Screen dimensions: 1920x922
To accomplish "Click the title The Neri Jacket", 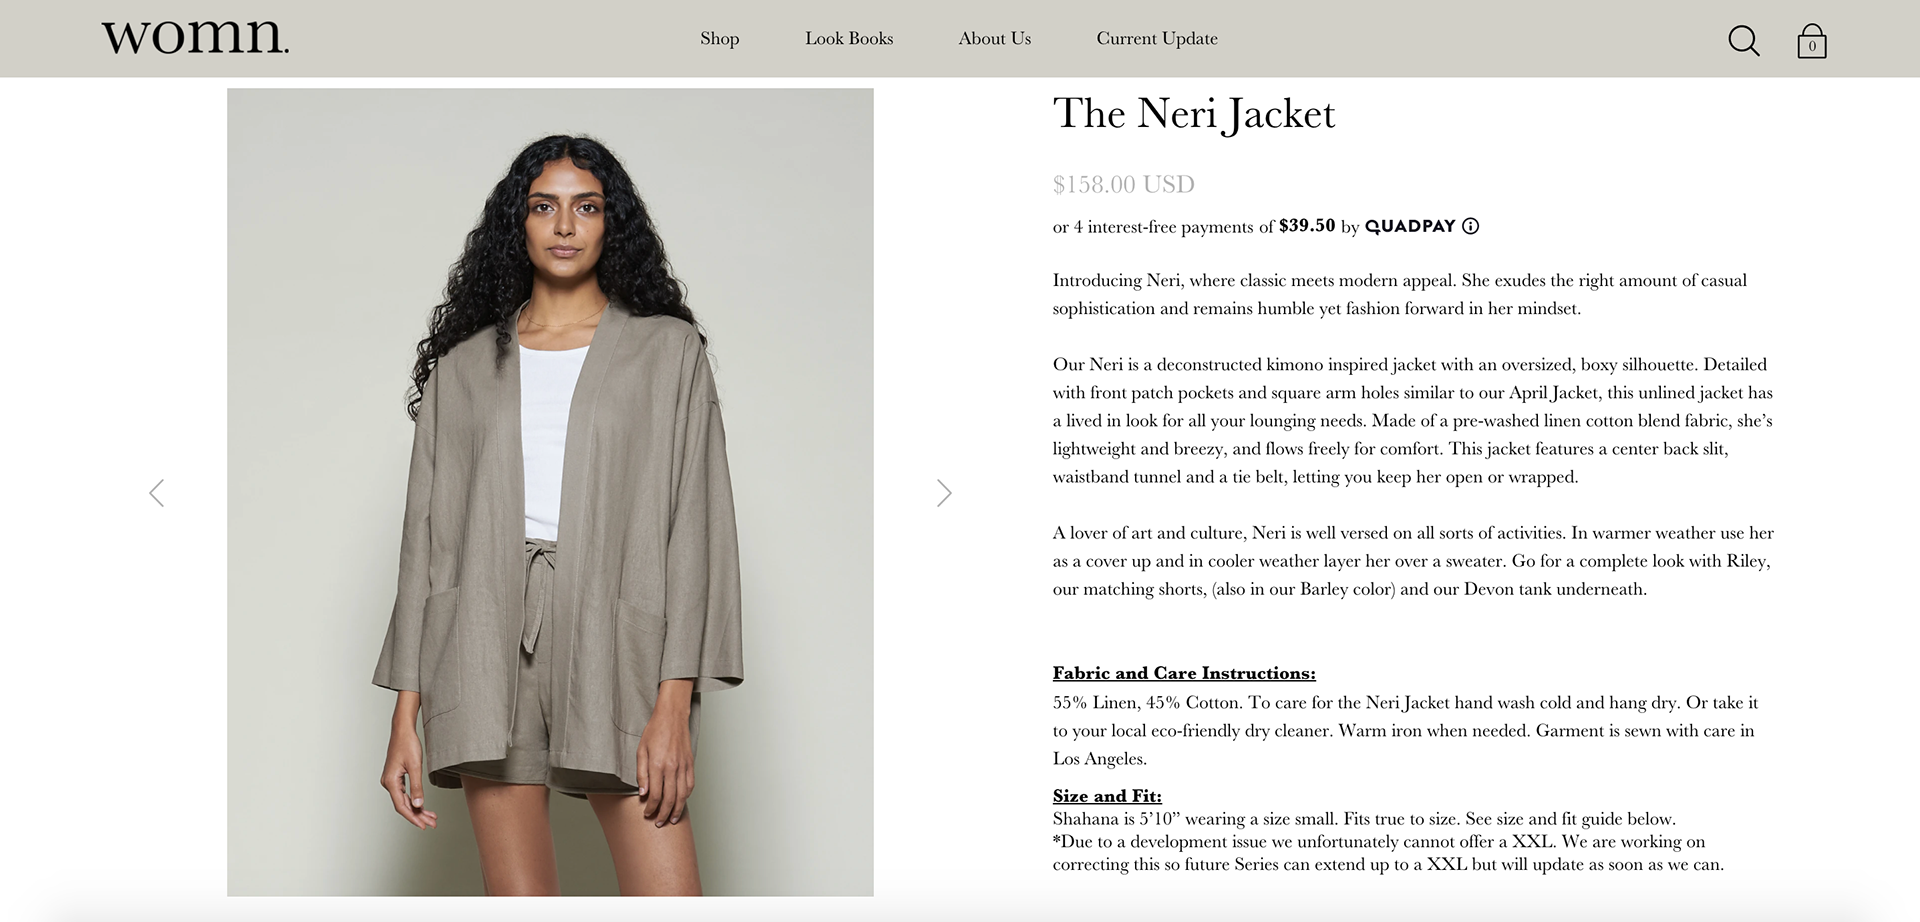I will point(1194,114).
